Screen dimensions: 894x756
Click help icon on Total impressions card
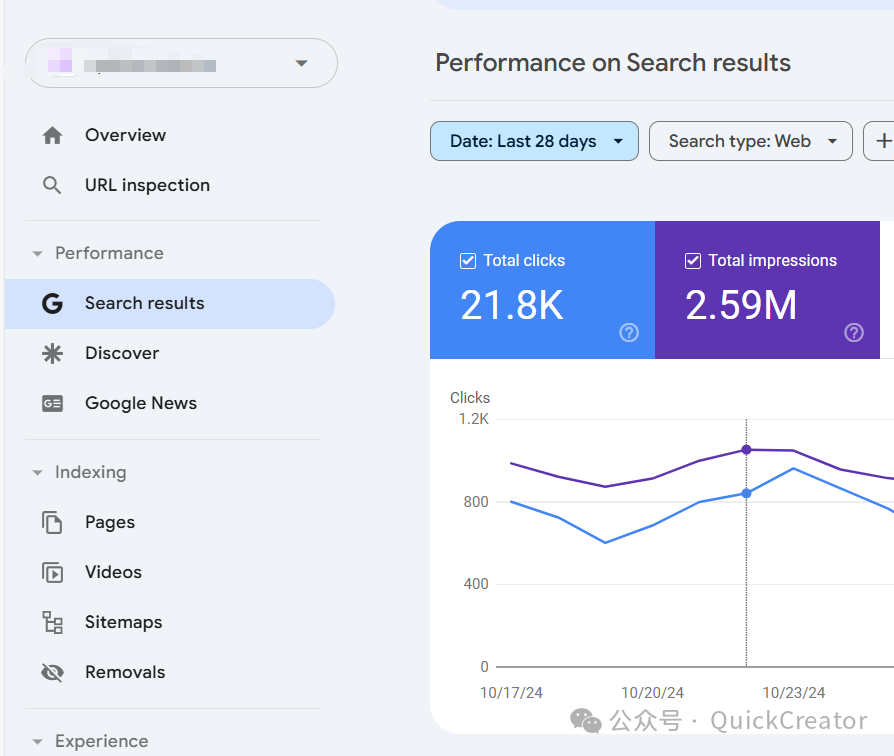click(854, 333)
